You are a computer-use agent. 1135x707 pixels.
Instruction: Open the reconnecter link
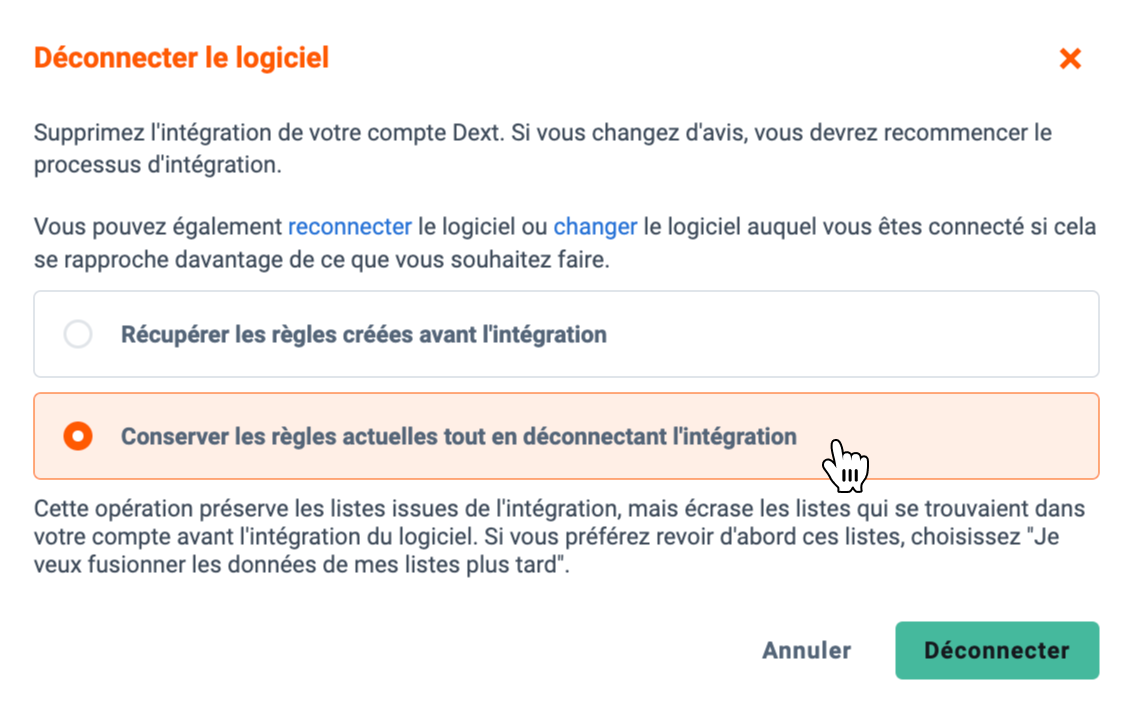click(350, 227)
